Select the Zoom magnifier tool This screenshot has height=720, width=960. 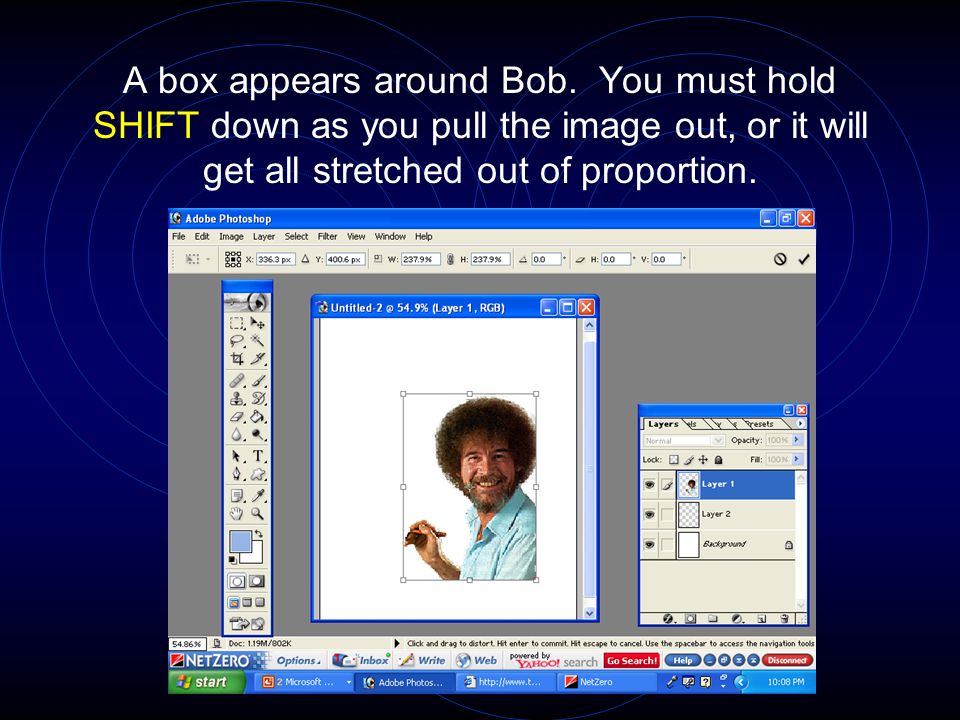[258, 514]
